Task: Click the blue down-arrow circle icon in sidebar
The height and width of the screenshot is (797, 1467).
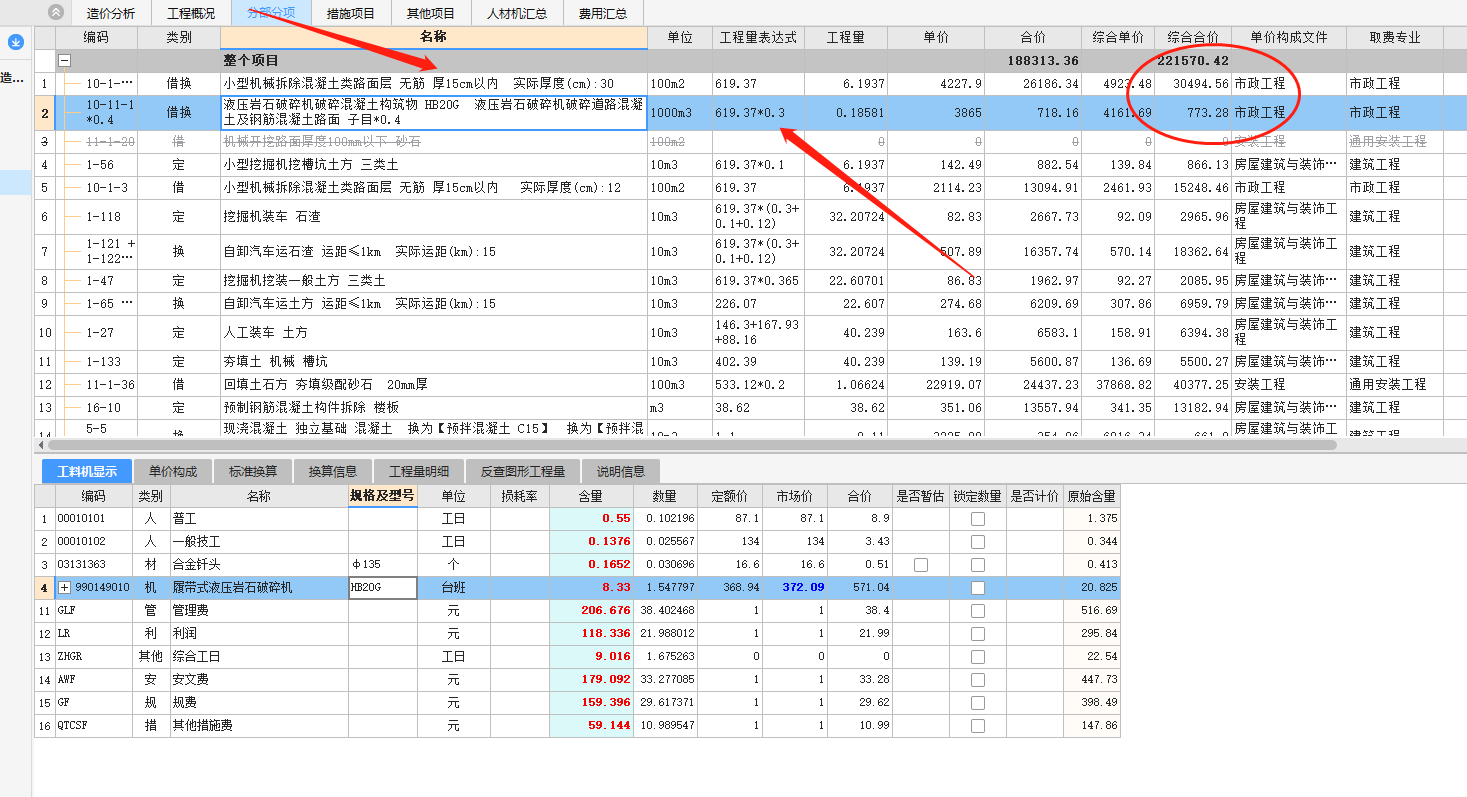Action: [x=15, y=42]
